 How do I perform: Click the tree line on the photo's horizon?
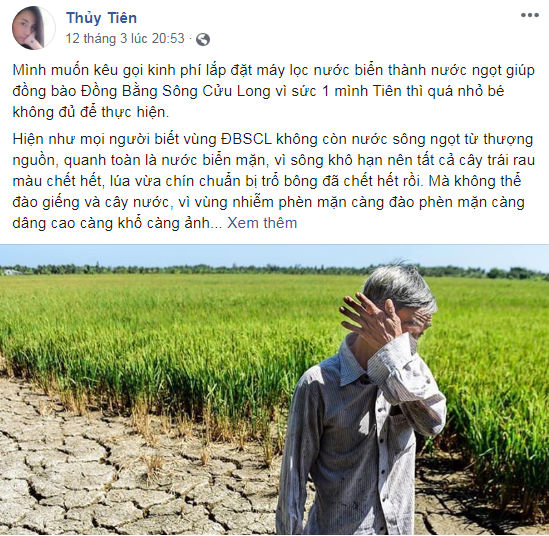click(274, 271)
